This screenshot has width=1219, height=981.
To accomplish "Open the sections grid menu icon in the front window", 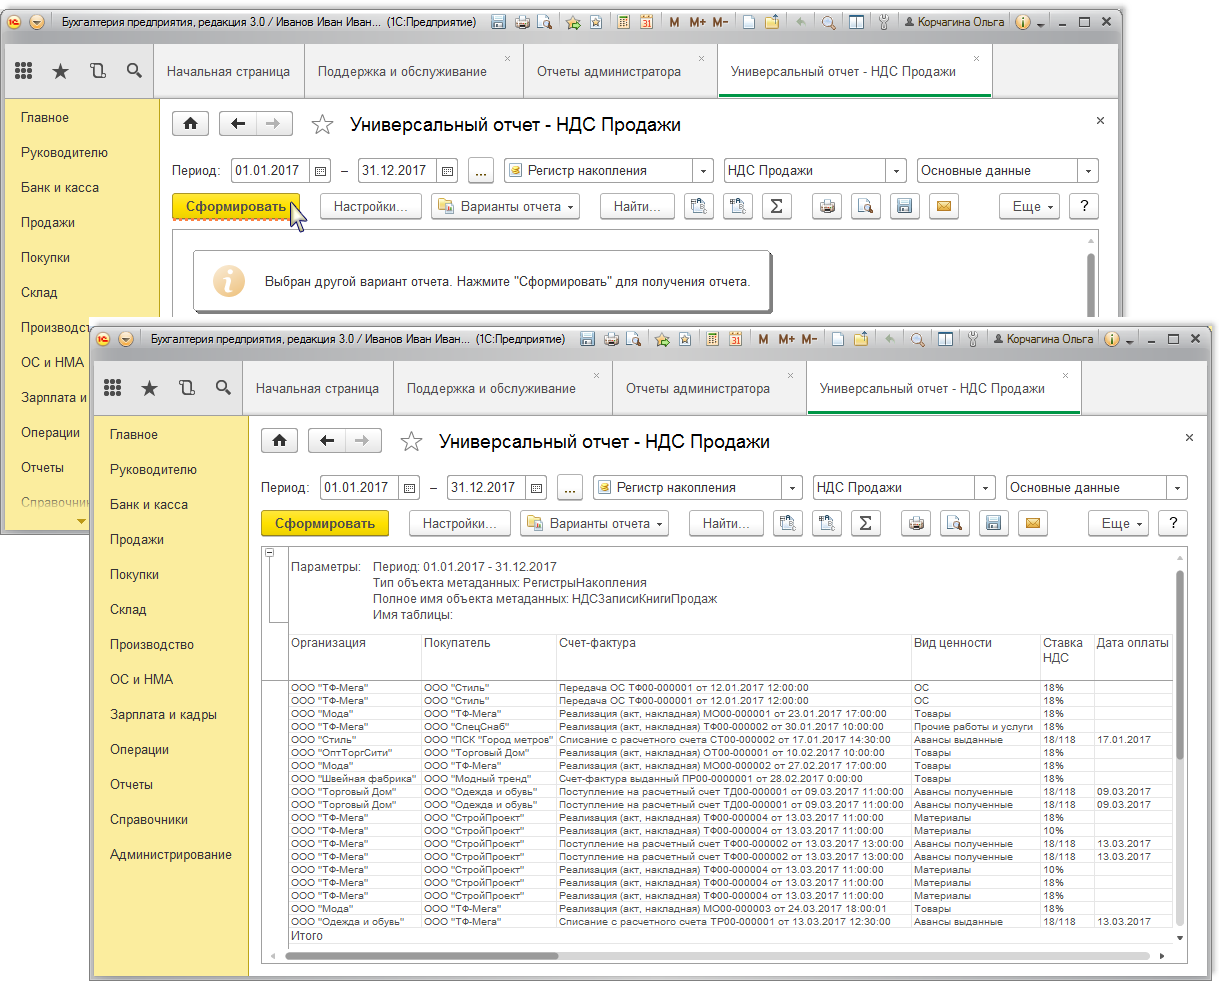I will [113, 388].
